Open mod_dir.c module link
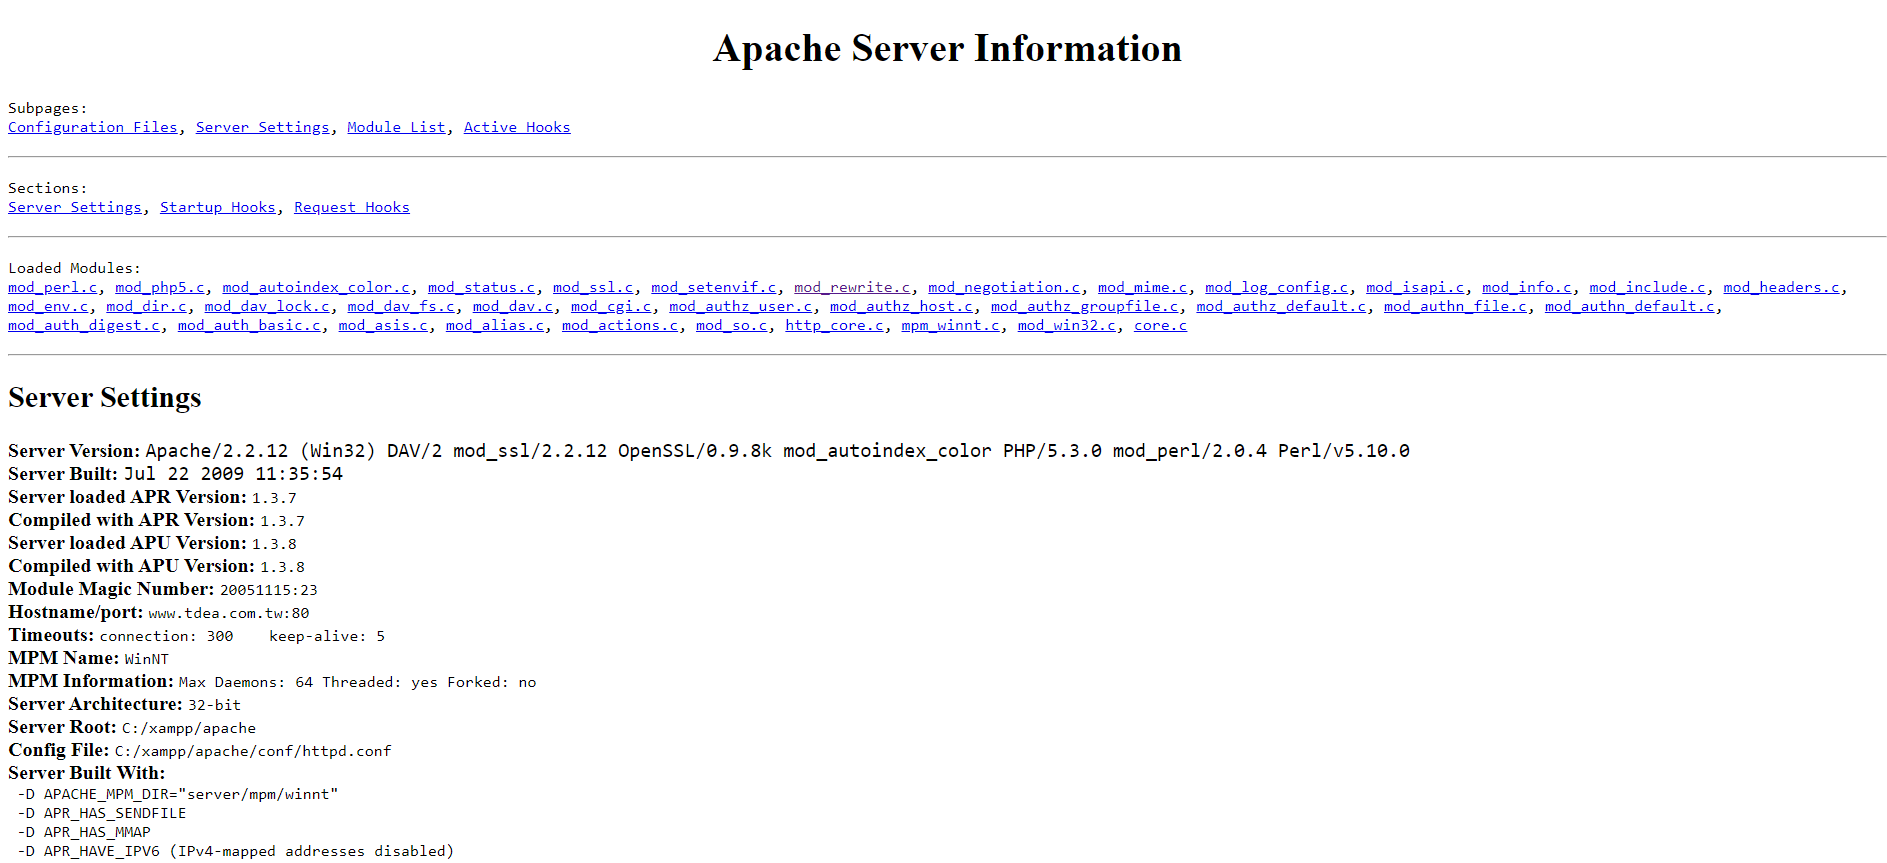The image size is (1887, 863). click(x=147, y=306)
